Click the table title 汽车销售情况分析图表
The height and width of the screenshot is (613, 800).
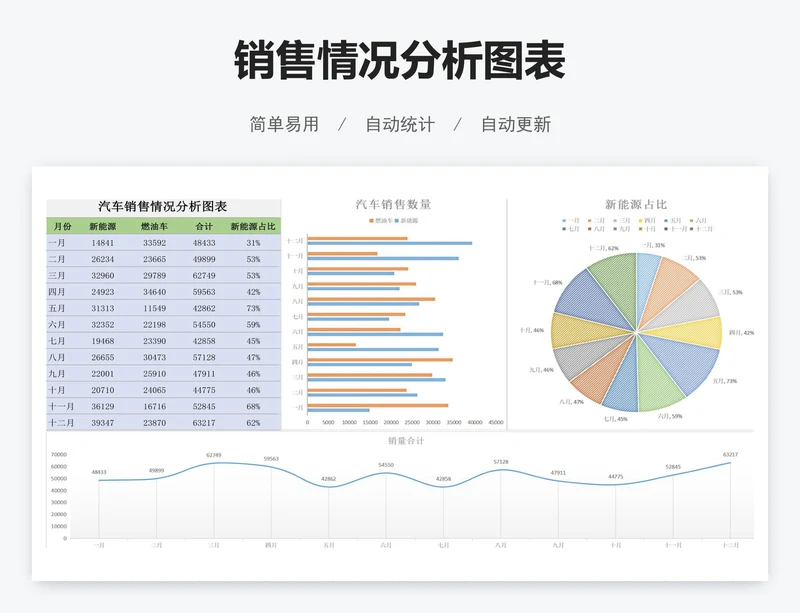coord(163,207)
